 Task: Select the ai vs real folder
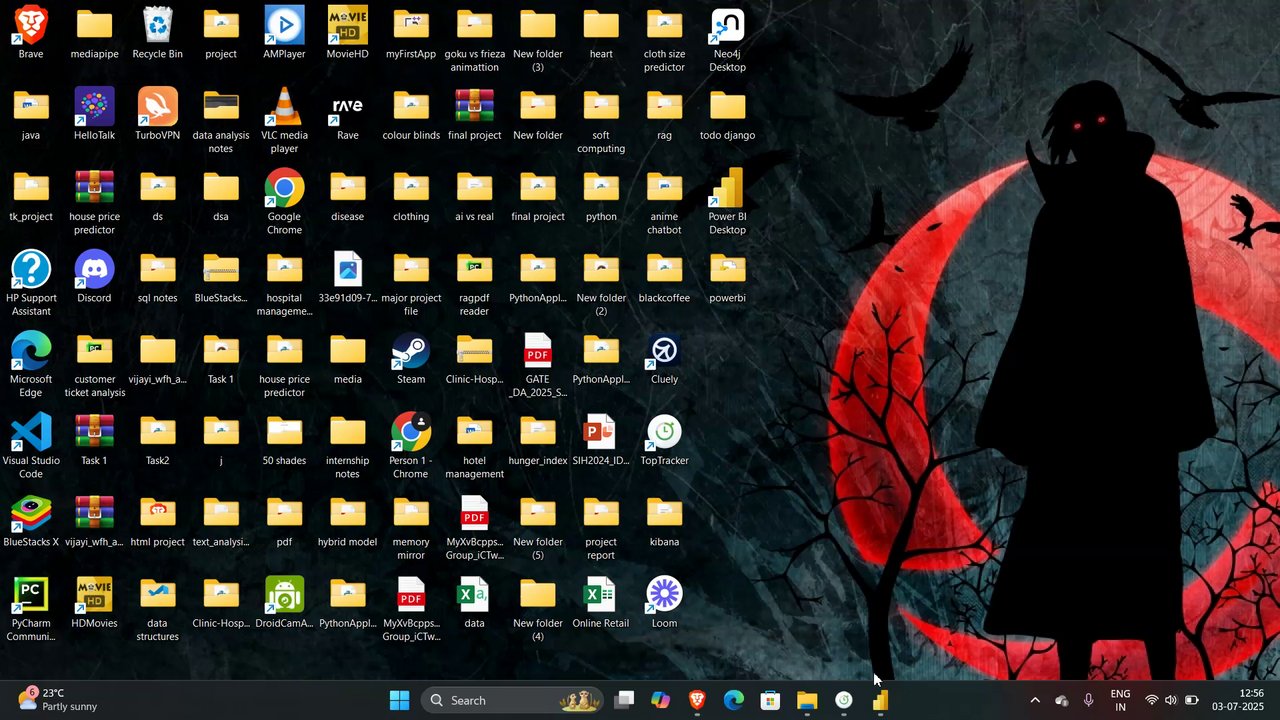click(474, 194)
